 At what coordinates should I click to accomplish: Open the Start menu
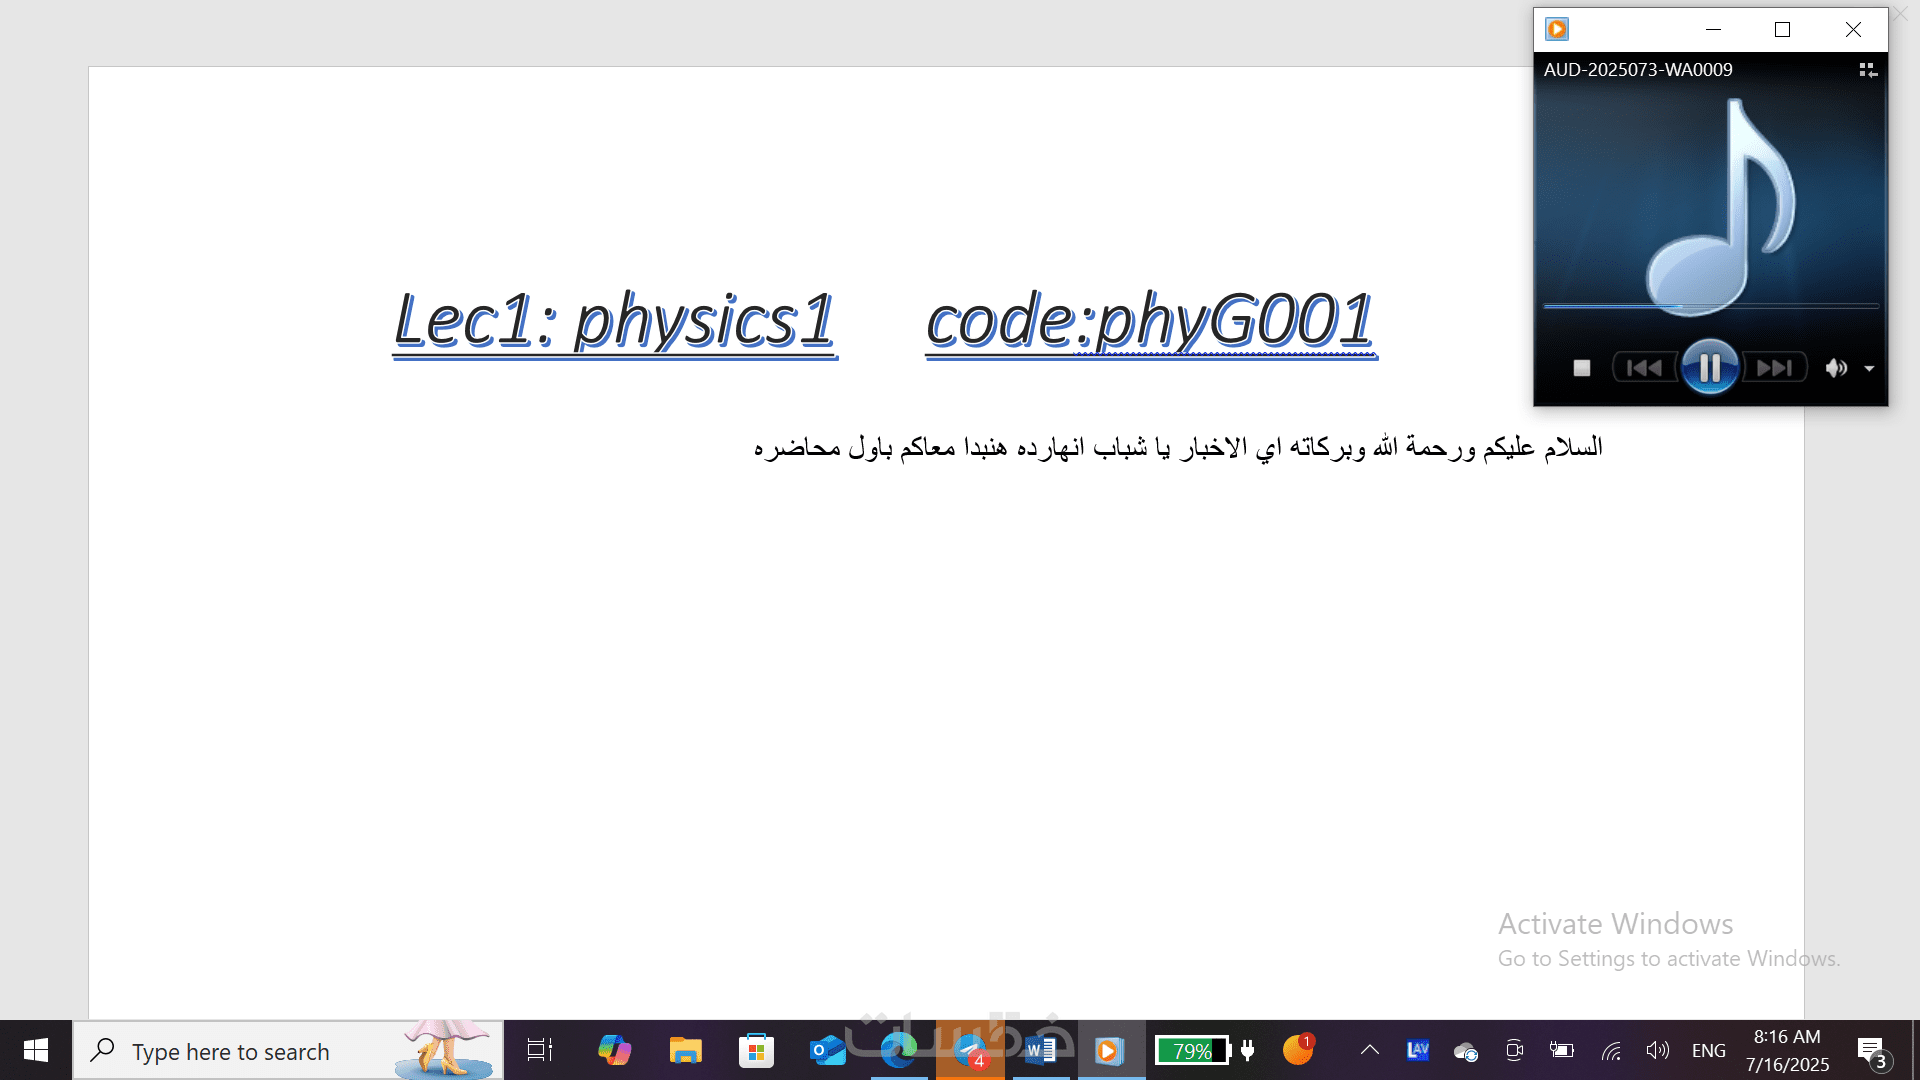click(x=36, y=1050)
